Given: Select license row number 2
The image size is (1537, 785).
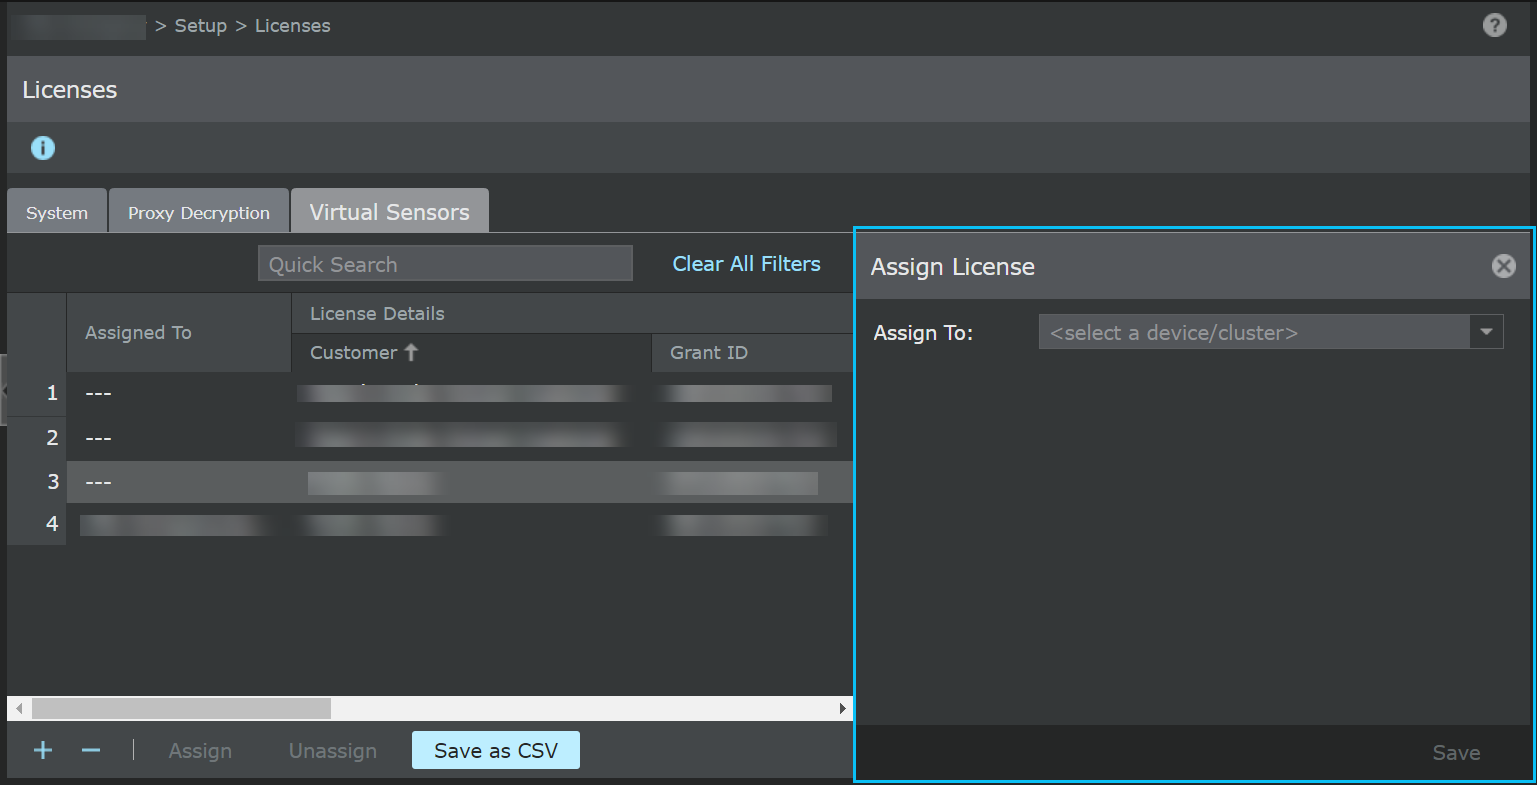Looking at the screenshot, I should 430,437.
